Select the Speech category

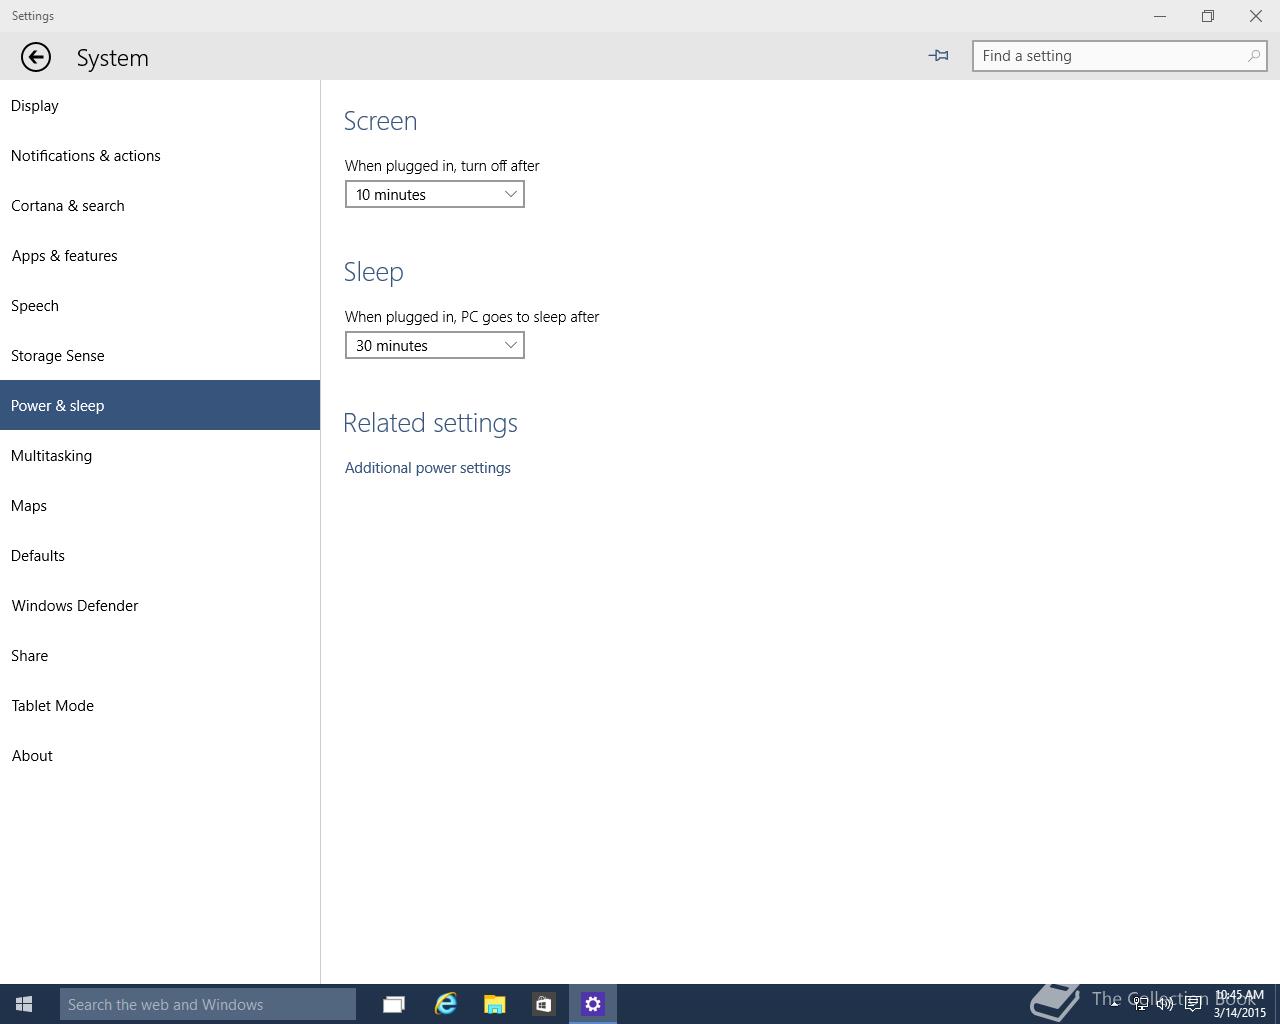point(160,305)
